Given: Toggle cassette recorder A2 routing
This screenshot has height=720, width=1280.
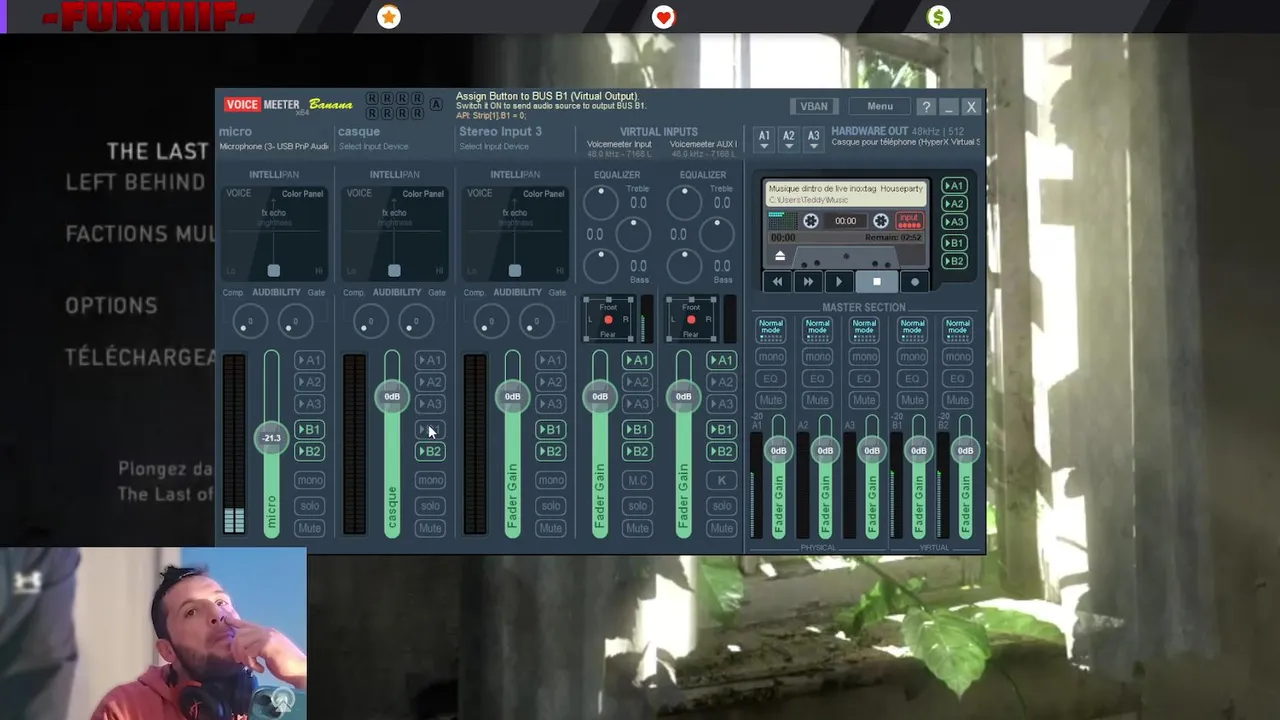Looking at the screenshot, I should pos(954,204).
